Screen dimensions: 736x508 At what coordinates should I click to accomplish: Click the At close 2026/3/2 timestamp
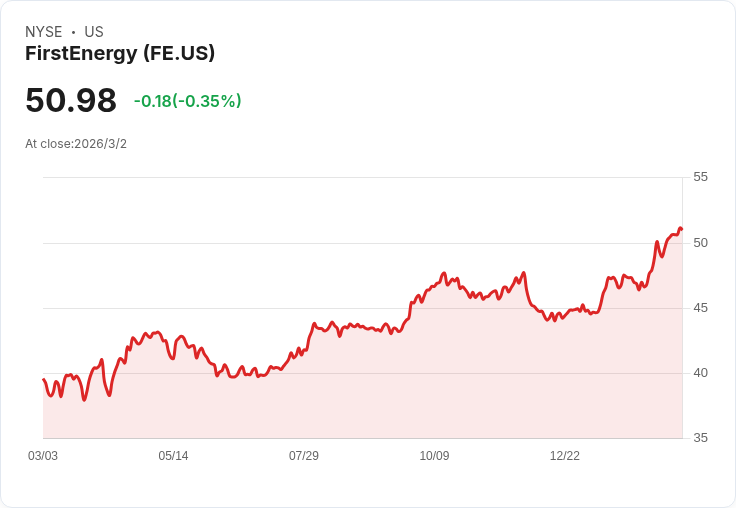point(76,144)
